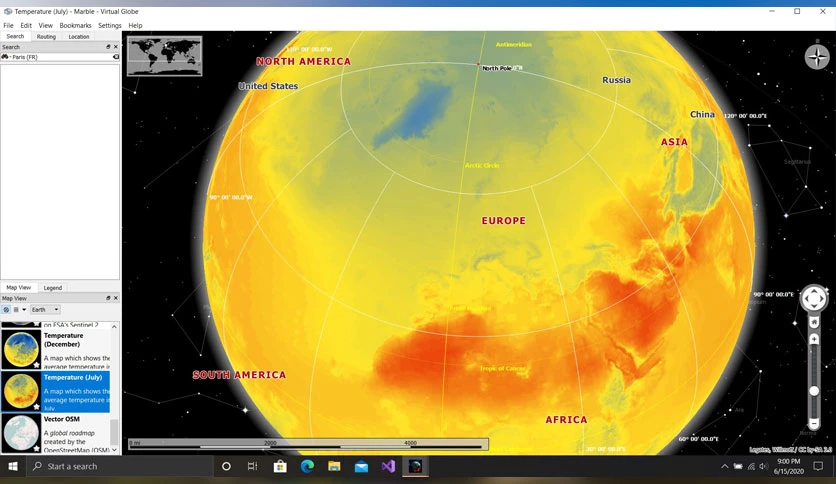
Task: Clear the Paris (FR) search field
Action: [x=116, y=57]
